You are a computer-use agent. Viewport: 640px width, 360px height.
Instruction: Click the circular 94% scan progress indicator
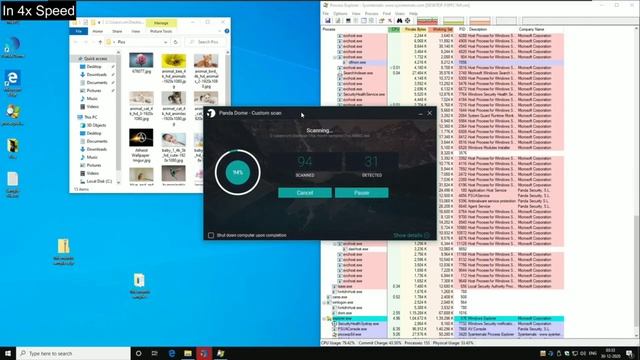pos(238,172)
